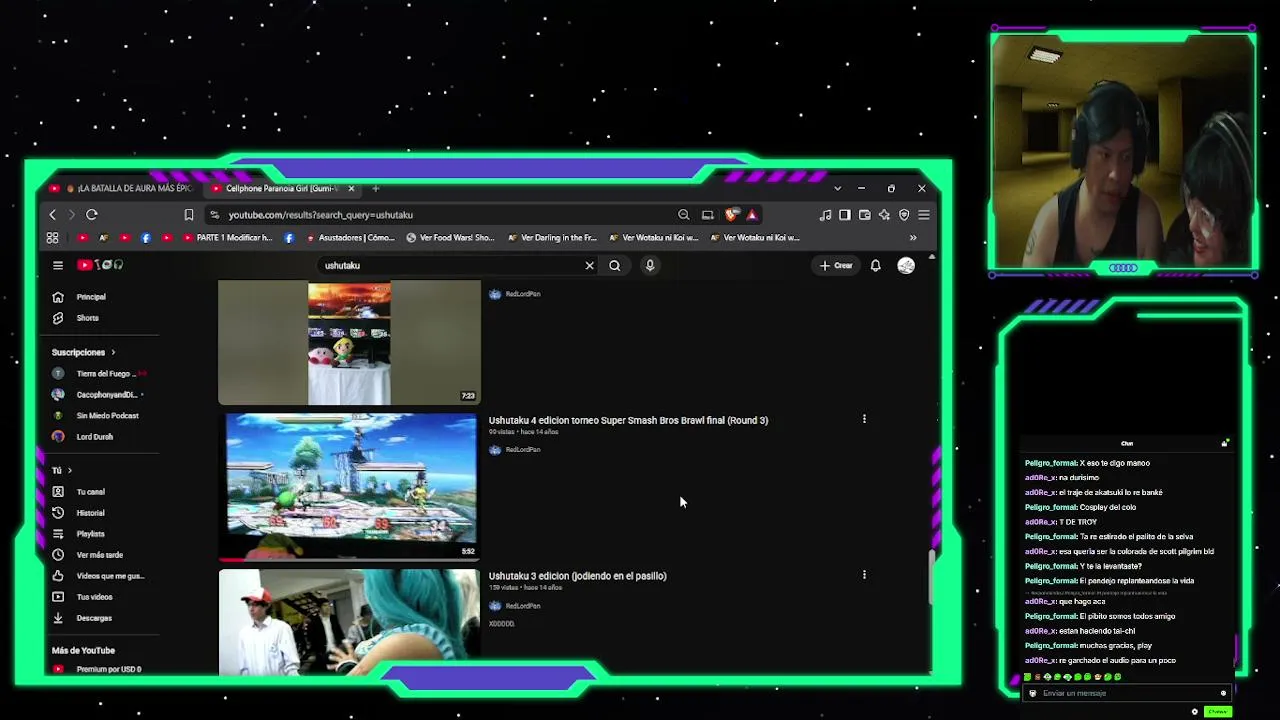Viewport: 1280px width, 720px height.
Task: Play the Smash Bros Brawl gameplay thumbnail
Action: (350, 487)
